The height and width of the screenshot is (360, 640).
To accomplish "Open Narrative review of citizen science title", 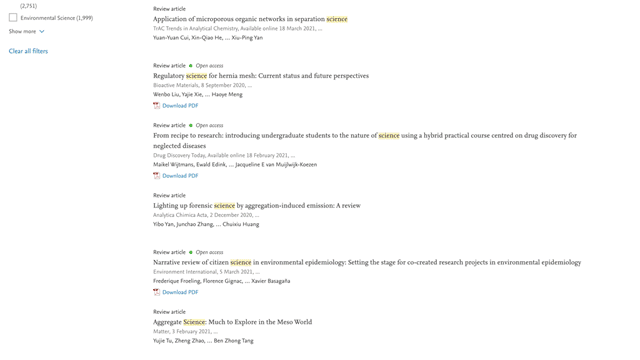I will click(x=367, y=262).
